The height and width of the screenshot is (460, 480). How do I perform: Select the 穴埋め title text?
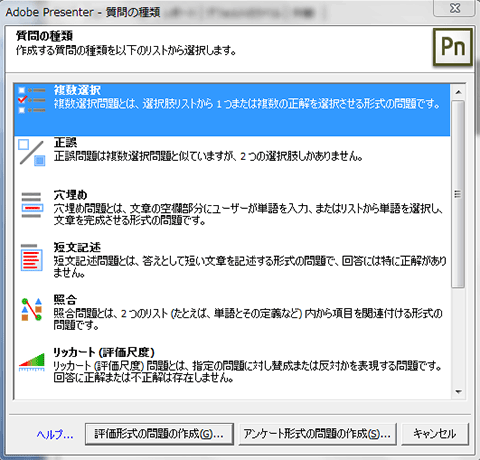click(x=71, y=195)
